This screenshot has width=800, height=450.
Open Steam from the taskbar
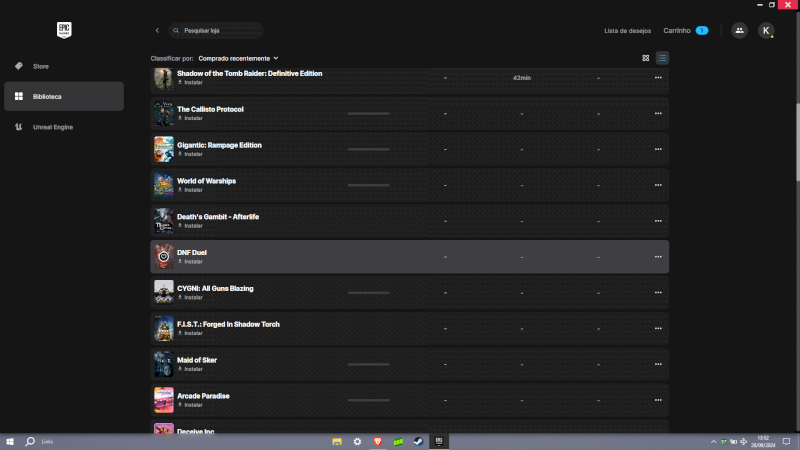[417, 441]
